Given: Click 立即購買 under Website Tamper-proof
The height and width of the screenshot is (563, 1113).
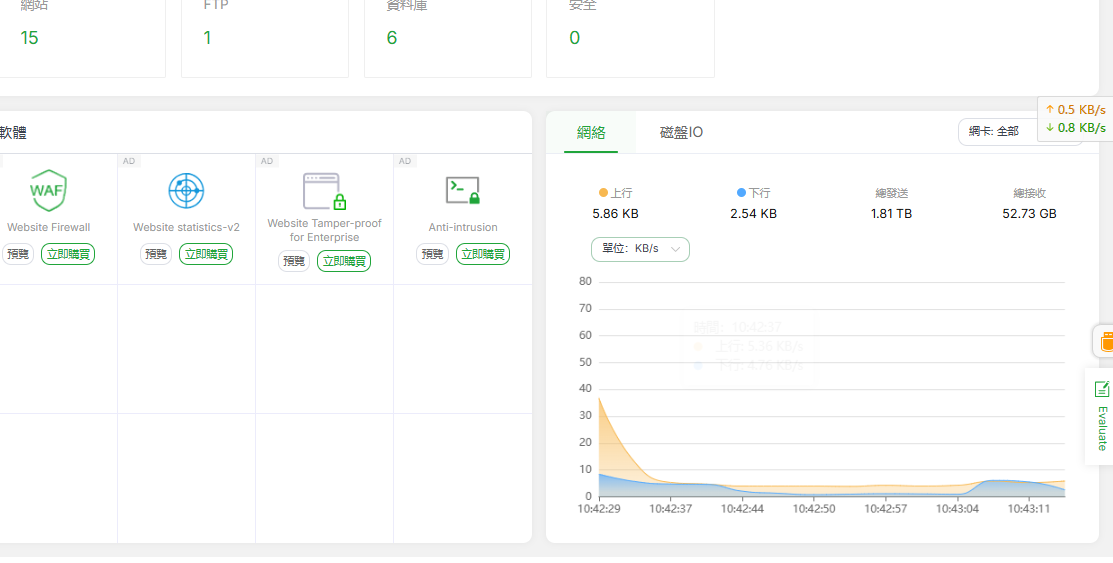Looking at the screenshot, I should point(344,261).
